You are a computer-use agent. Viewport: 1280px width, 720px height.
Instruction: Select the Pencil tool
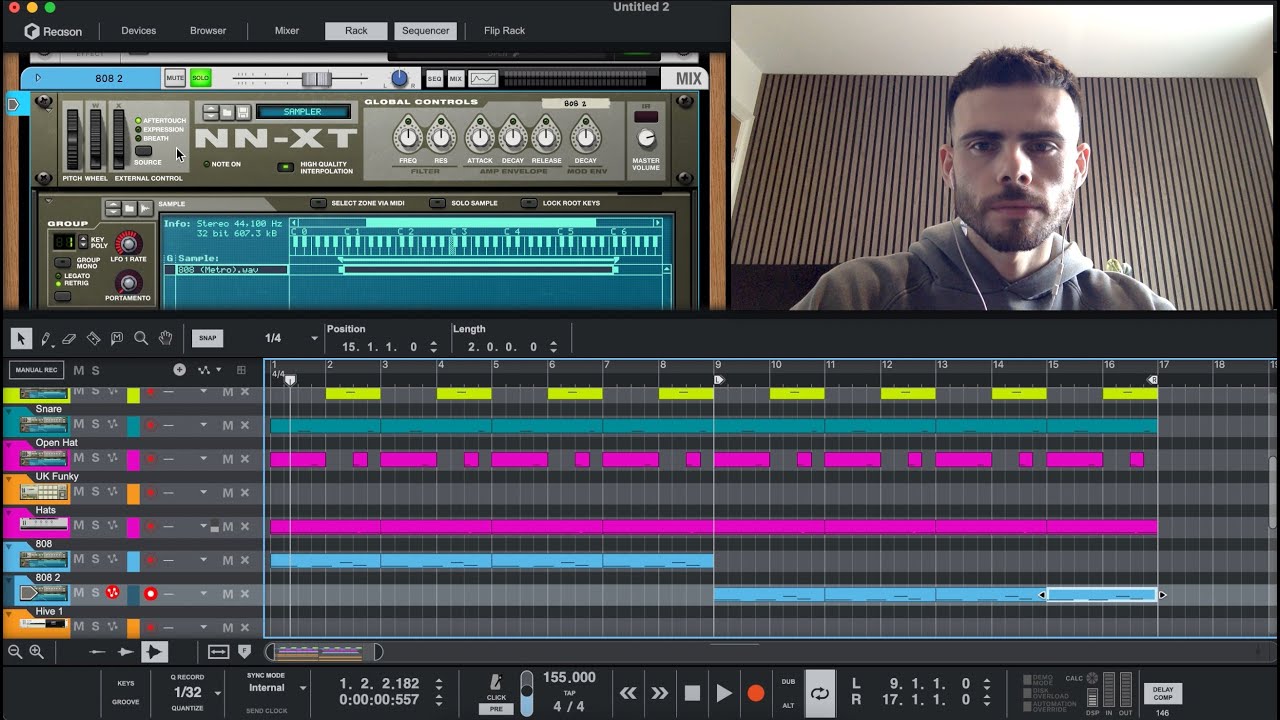(x=45, y=339)
